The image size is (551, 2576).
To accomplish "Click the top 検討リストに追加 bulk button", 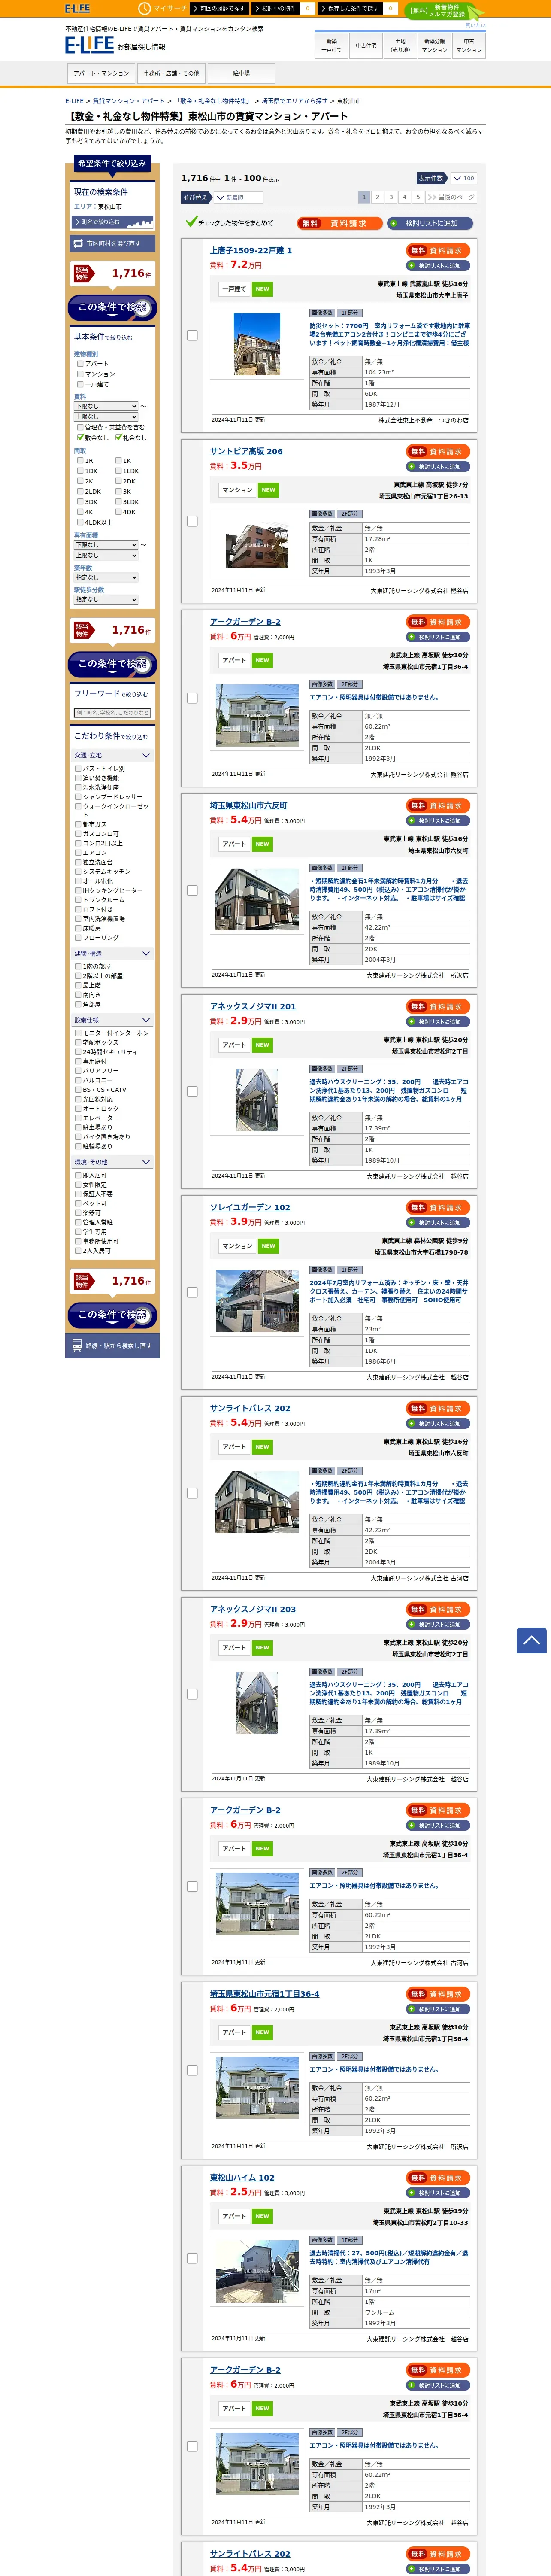I will (430, 223).
